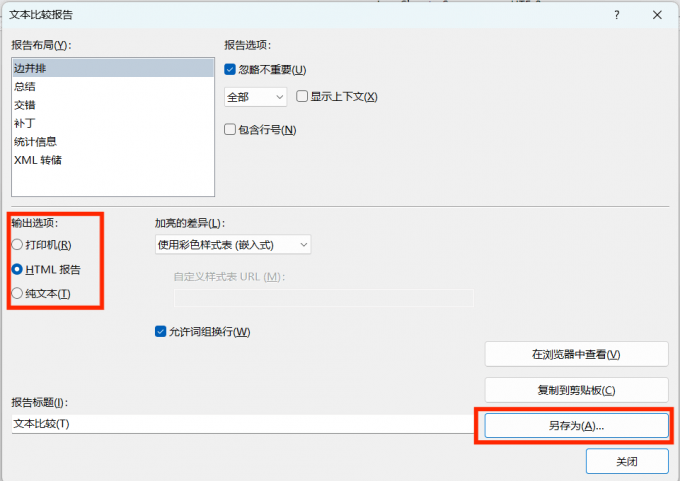Select the HTML 报告 radio button
680x481 pixels.
17,269
